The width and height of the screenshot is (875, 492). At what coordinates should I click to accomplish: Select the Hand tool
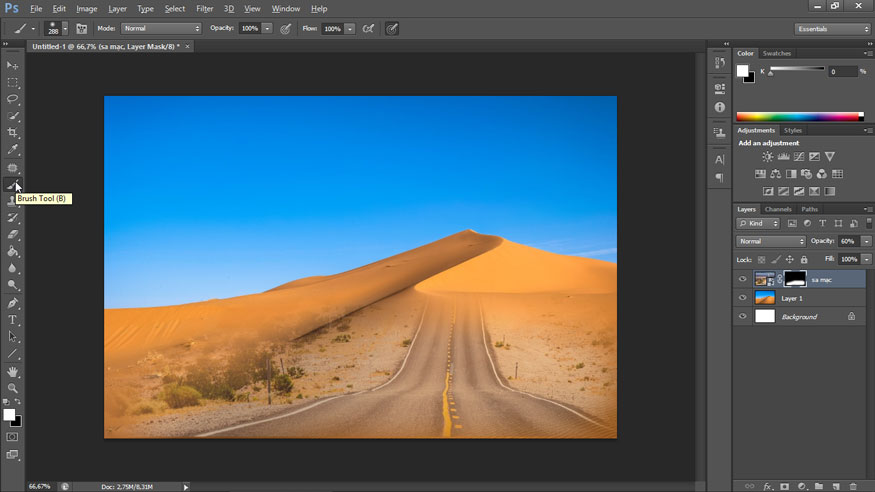13,371
